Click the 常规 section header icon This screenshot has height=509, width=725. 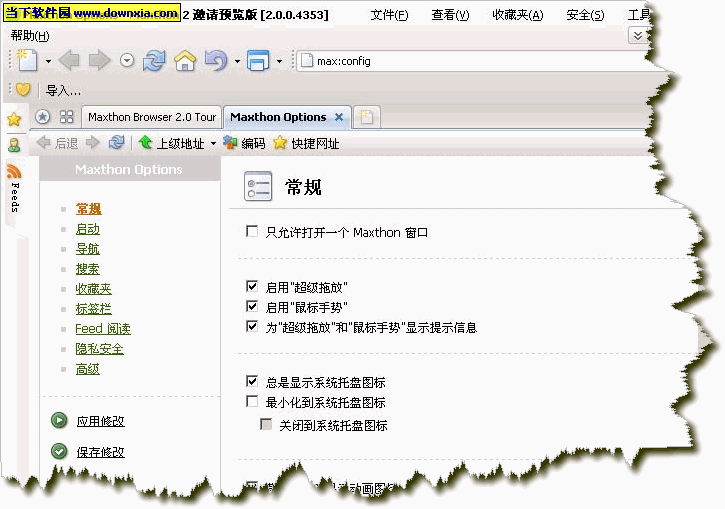click(258, 186)
